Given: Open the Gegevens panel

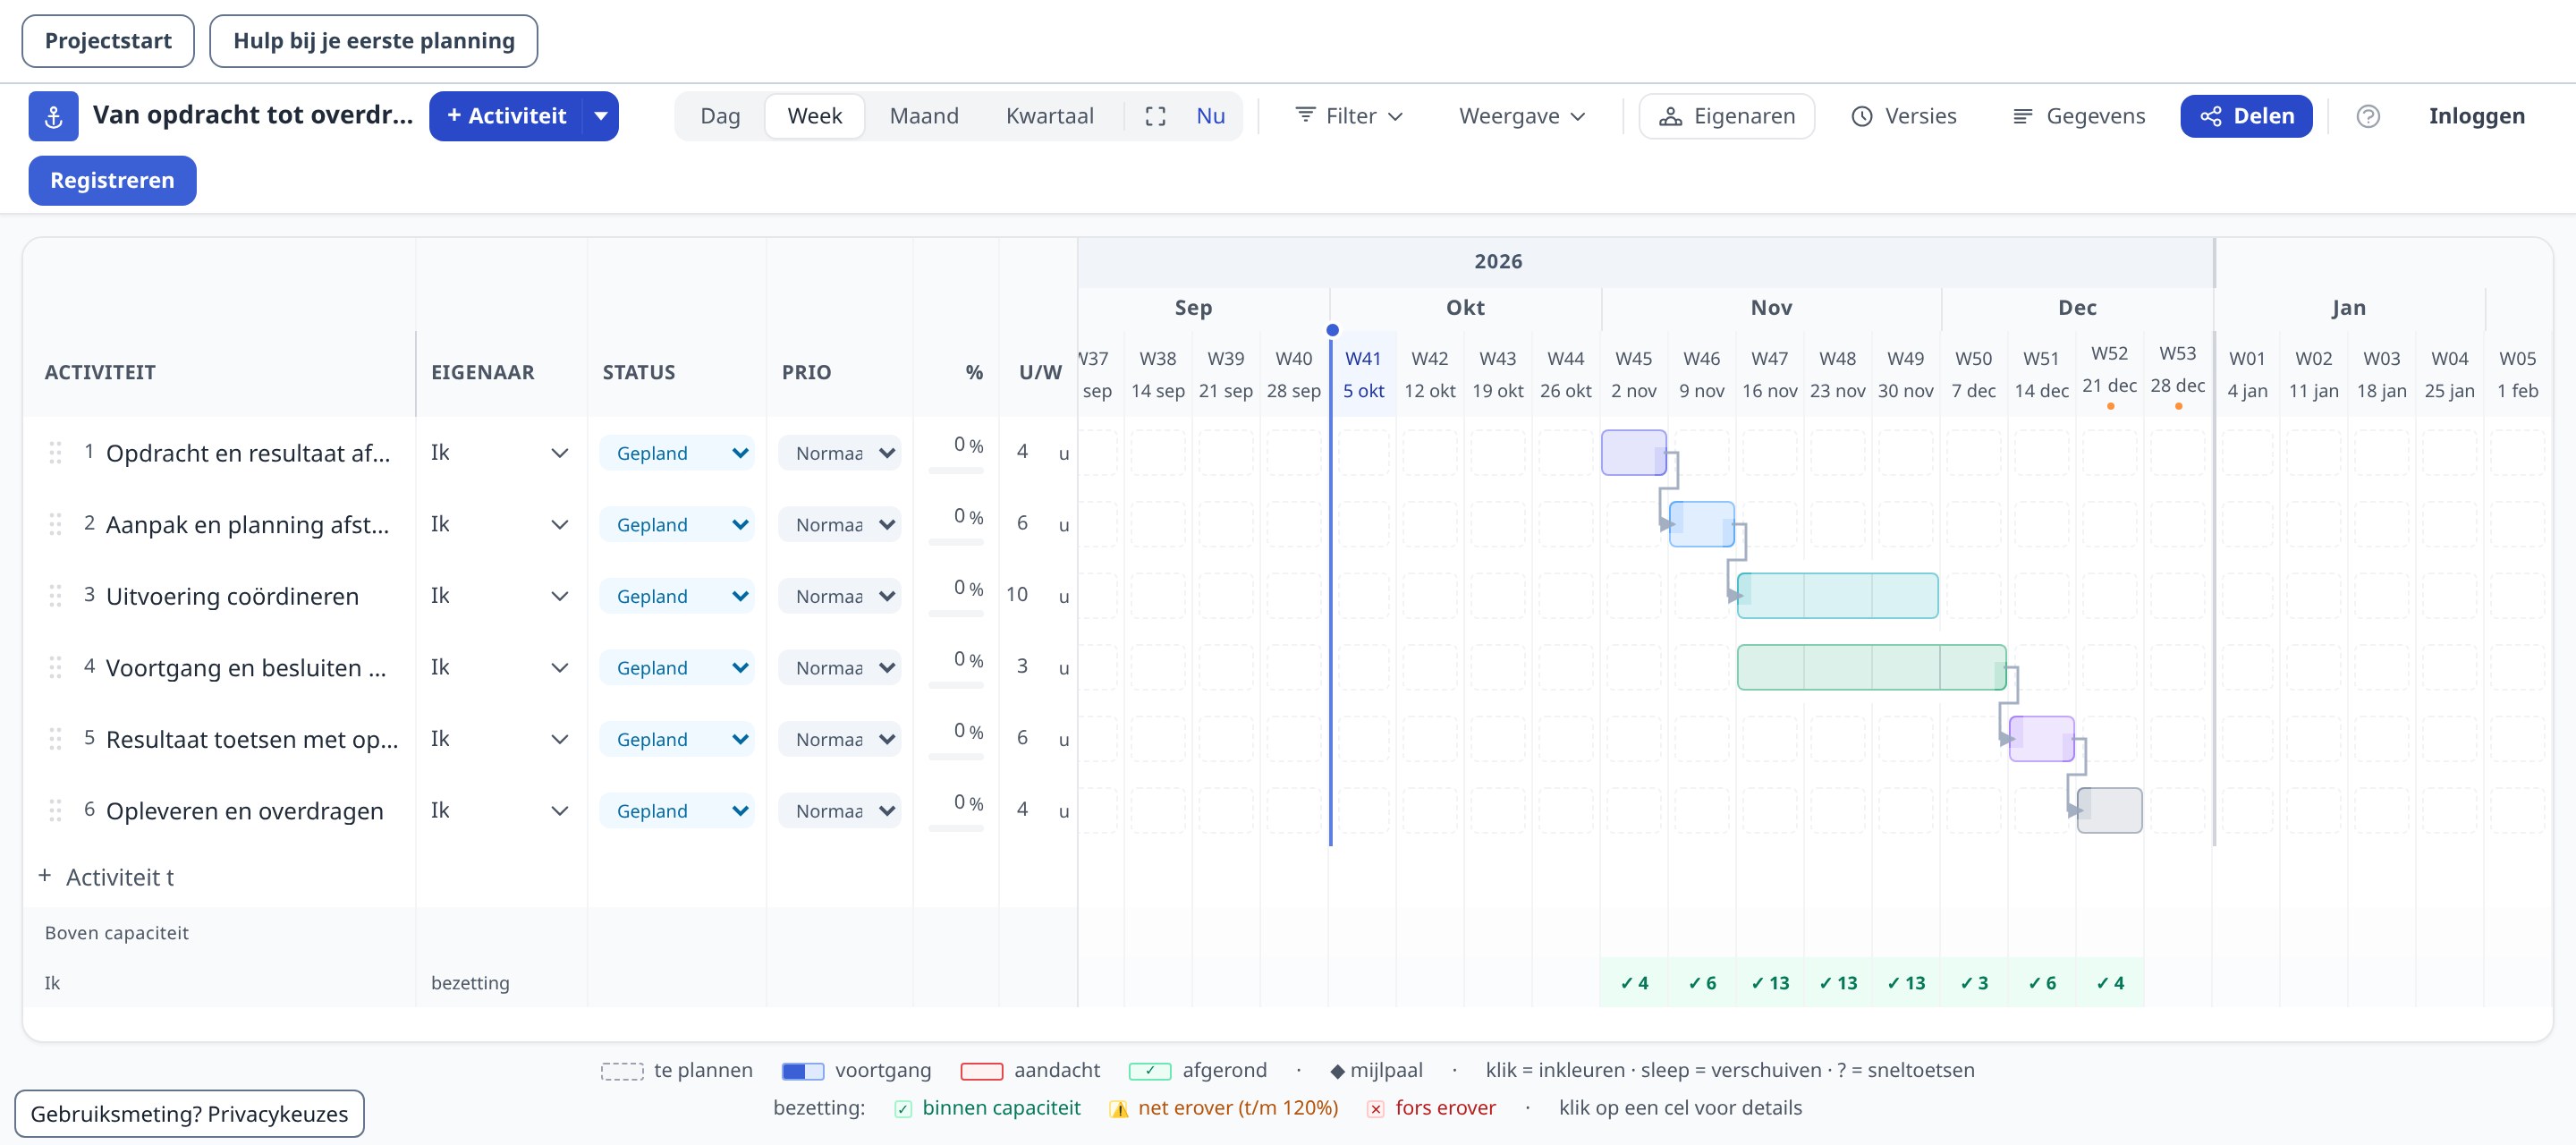Looking at the screenshot, I should [2078, 116].
